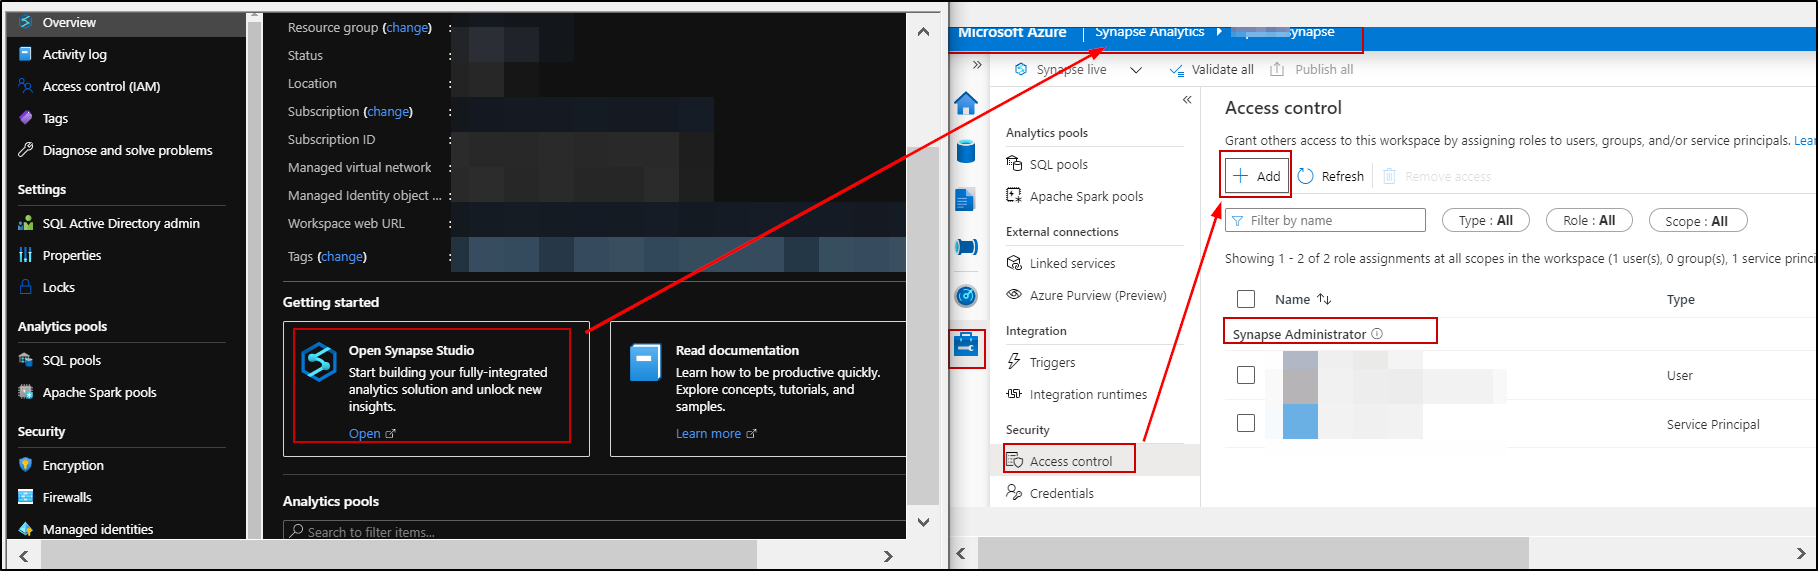Image resolution: width=1818 pixels, height=571 pixels.
Task: Click down arrow of portal vertical scrollbar
Action: coord(923,522)
